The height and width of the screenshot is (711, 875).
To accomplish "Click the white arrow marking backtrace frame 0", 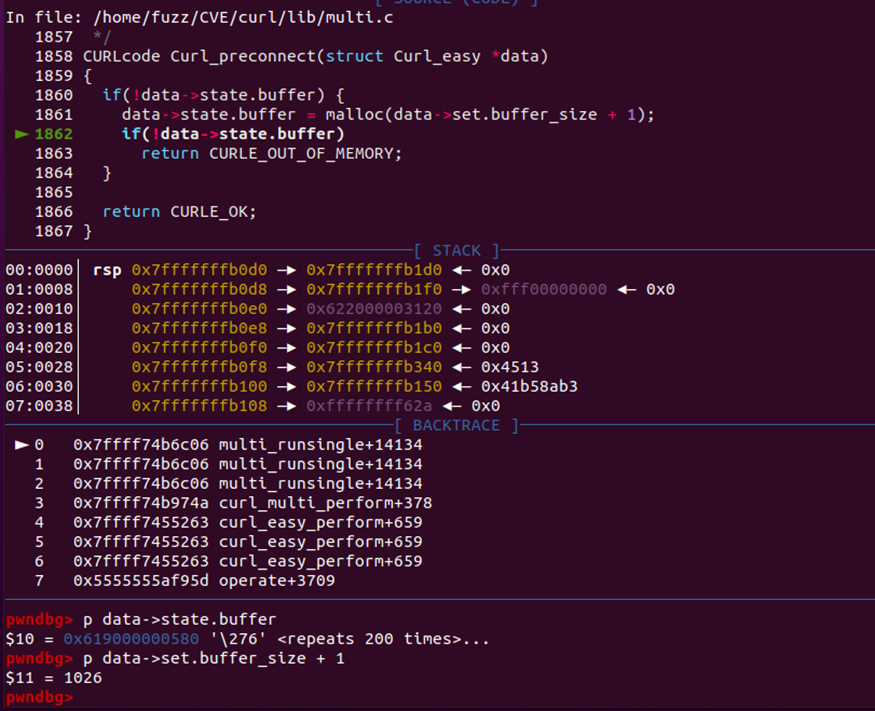I will pyautogui.click(x=22, y=445).
